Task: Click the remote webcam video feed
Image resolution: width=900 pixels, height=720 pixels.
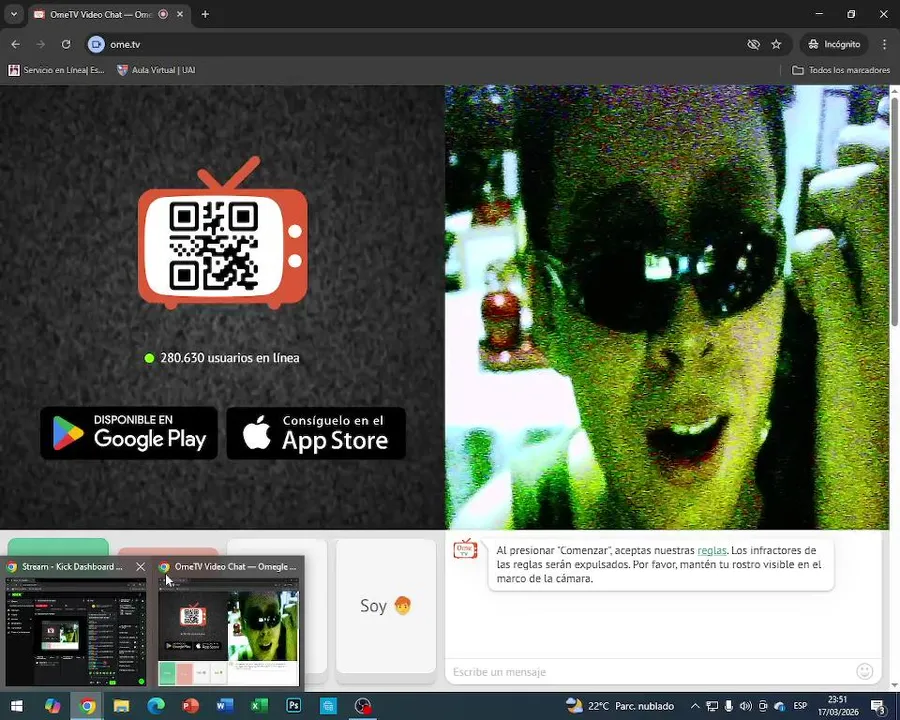Action: (667, 307)
